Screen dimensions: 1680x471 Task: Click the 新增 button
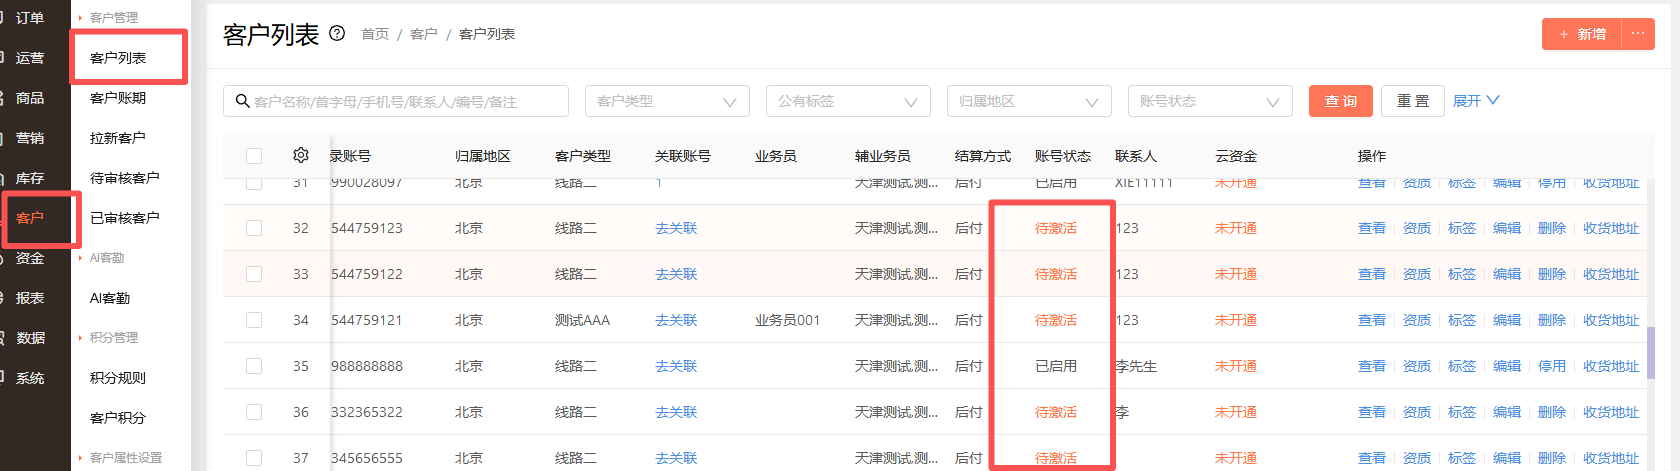(x=1582, y=34)
